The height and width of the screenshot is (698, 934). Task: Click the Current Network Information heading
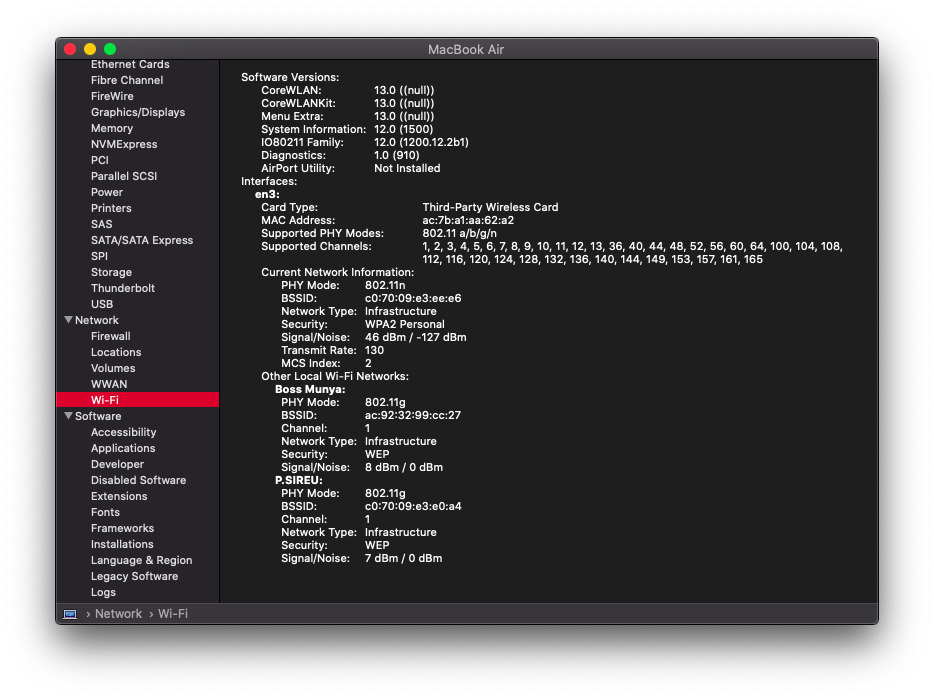coord(337,273)
